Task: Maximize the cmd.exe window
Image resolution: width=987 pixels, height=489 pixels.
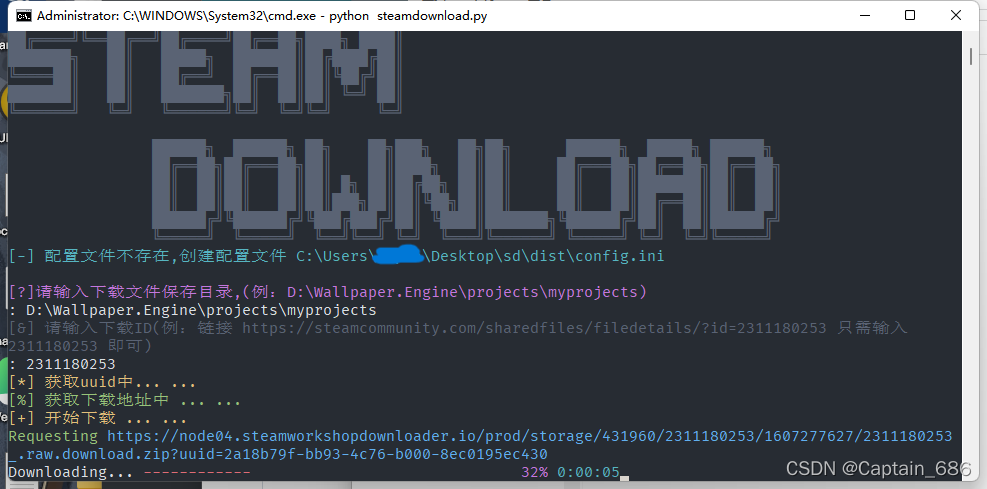Action: [910, 16]
